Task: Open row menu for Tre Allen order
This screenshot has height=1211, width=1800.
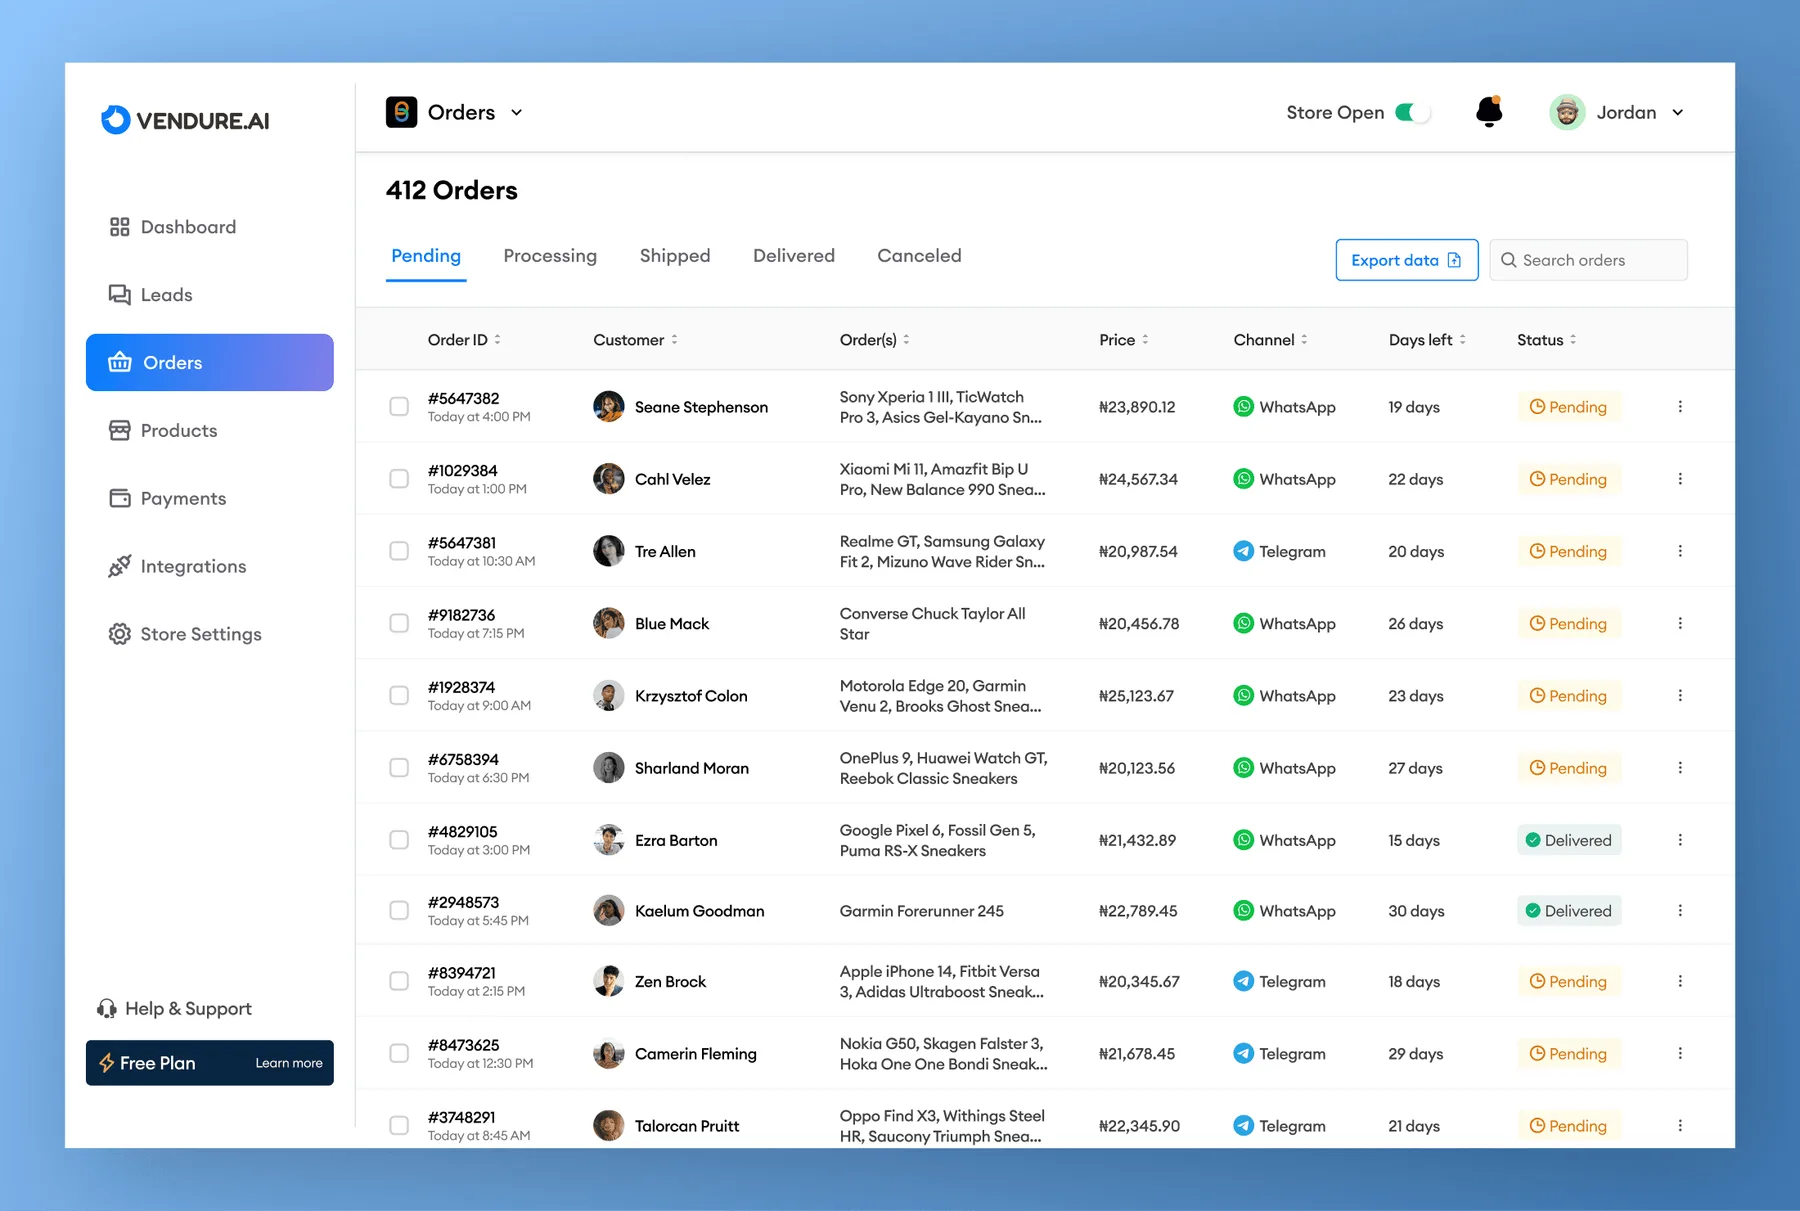Action: 1680,551
